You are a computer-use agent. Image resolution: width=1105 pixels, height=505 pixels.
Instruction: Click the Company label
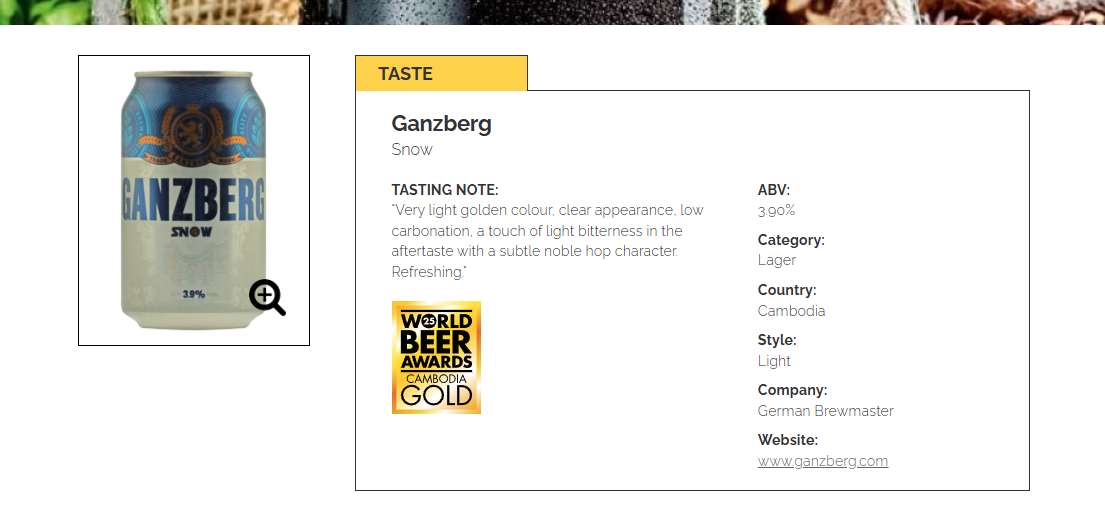(792, 390)
